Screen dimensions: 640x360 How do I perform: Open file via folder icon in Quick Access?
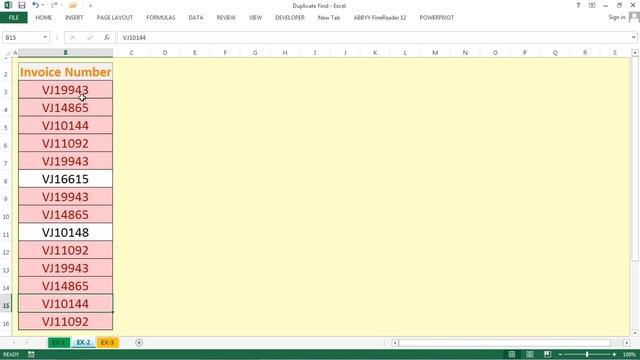73,5
